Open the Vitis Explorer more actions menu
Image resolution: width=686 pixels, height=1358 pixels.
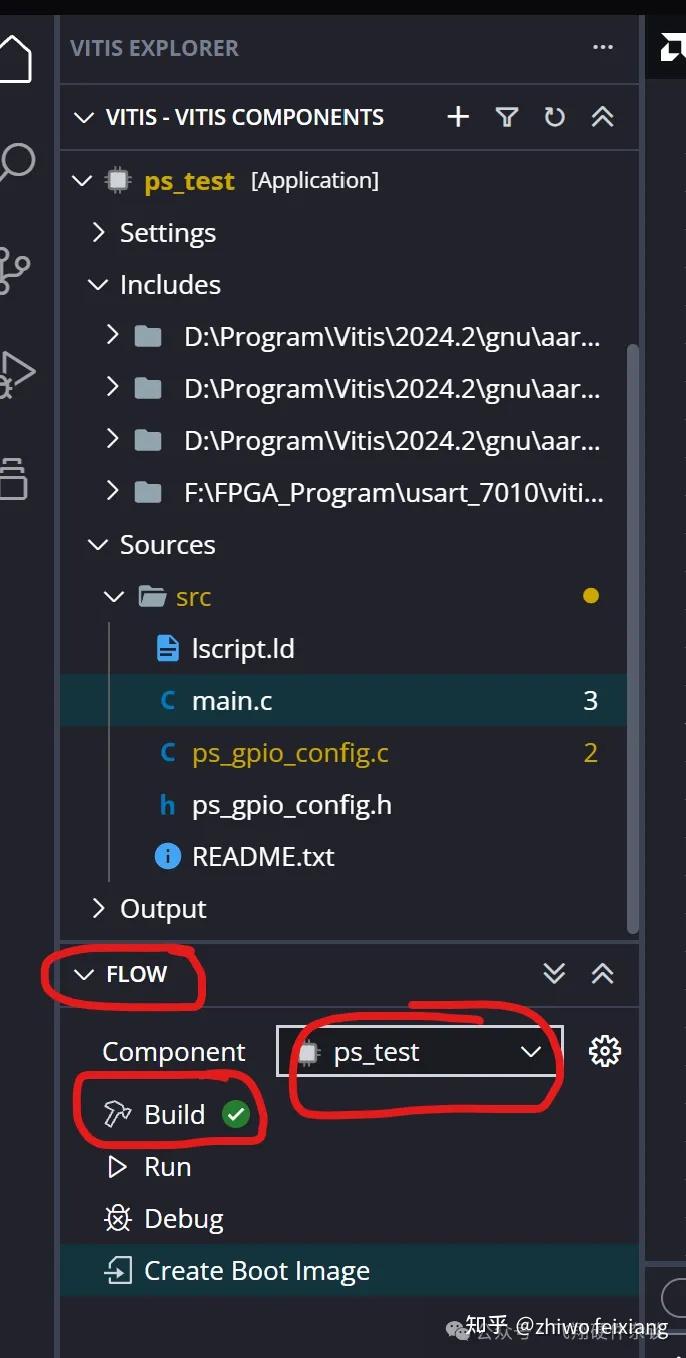tap(603, 47)
